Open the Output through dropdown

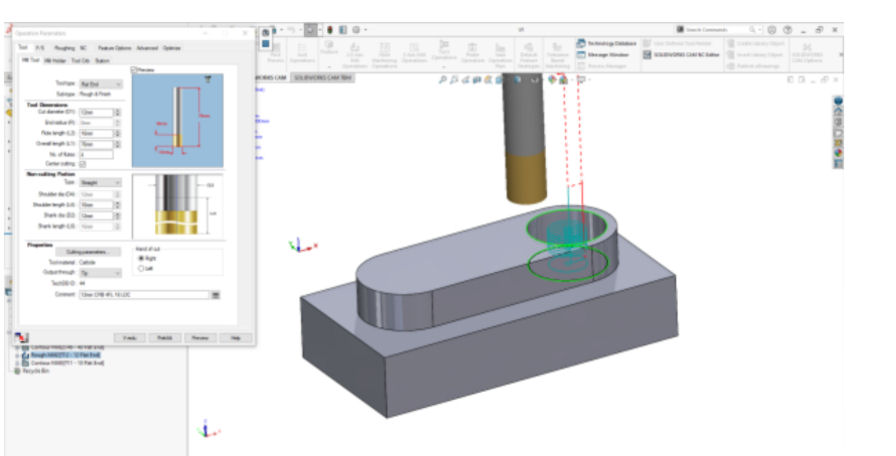pyautogui.click(x=100, y=272)
